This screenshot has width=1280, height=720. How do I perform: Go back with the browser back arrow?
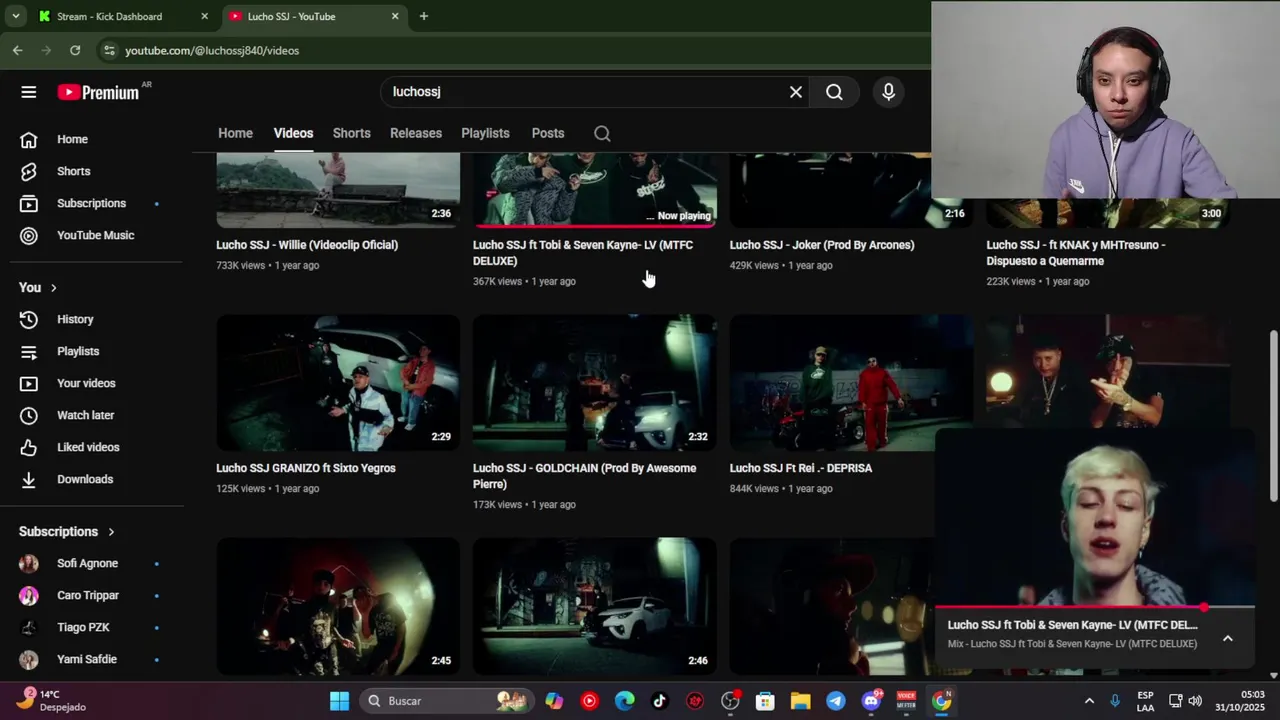18,50
